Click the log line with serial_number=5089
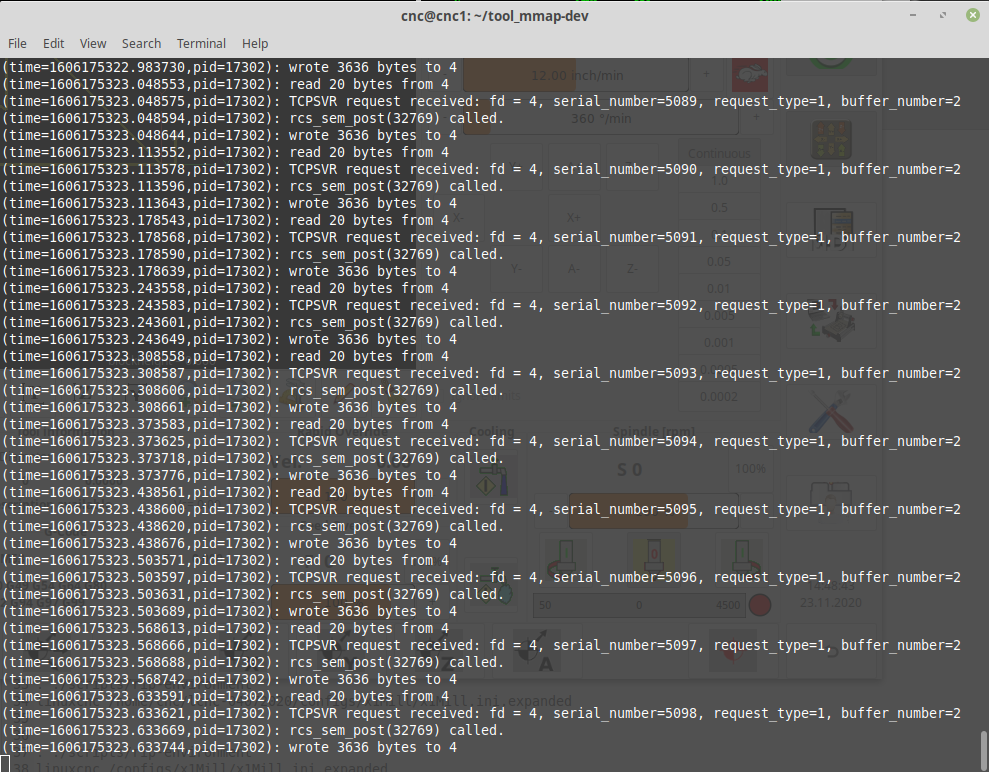 [x=480, y=101]
